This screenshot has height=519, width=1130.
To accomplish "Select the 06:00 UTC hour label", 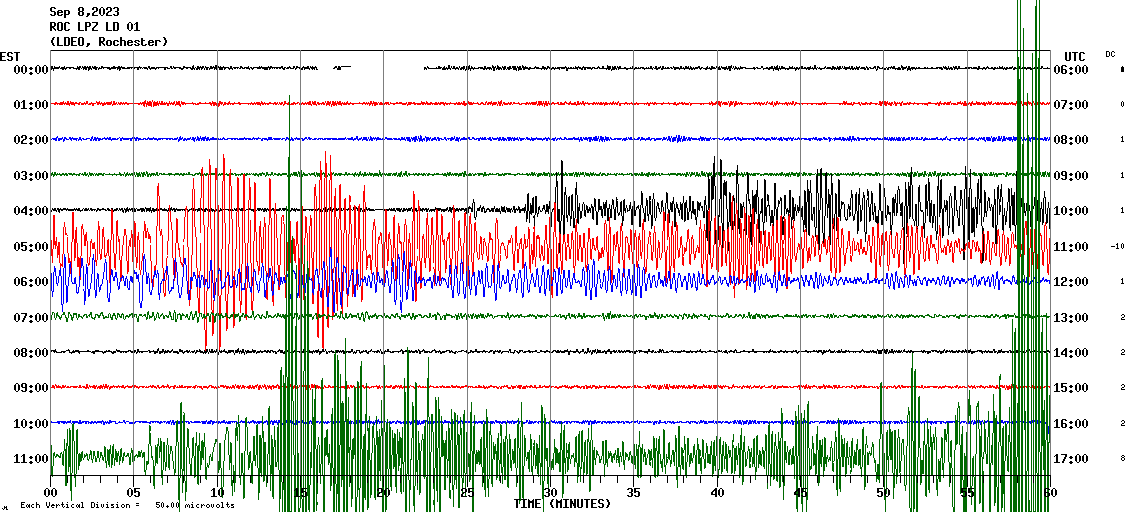I will pyautogui.click(x=1071, y=70).
